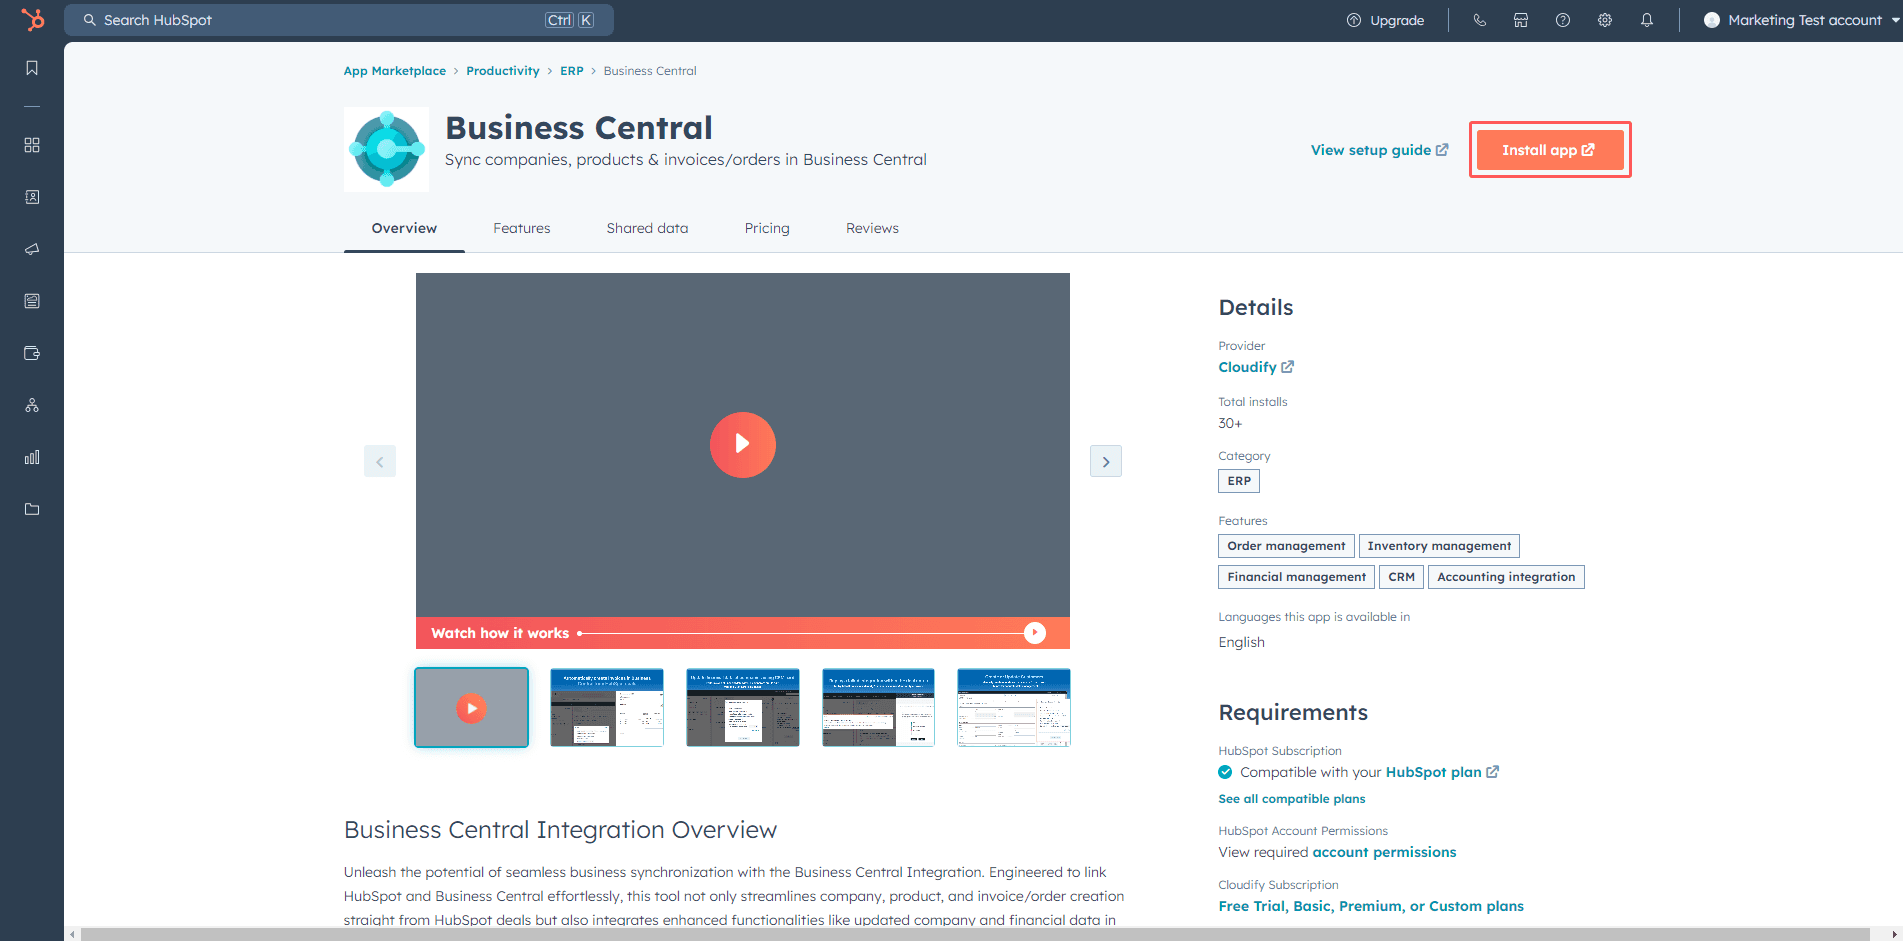The width and height of the screenshot is (1903, 941).
Task: Click See all compatible plans
Action: pyautogui.click(x=1292, y=799)
